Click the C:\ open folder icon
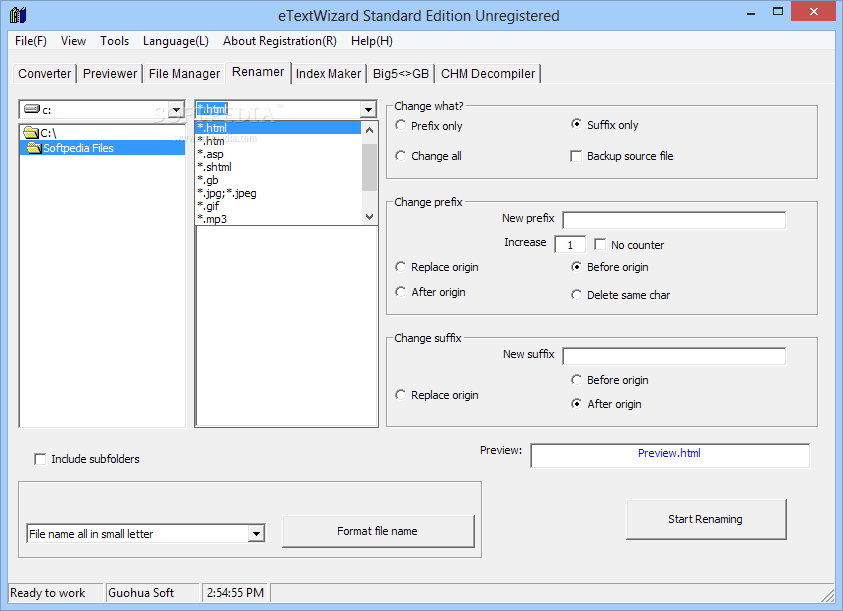Screen dimensions: 843x611 [x=31, y=132]
